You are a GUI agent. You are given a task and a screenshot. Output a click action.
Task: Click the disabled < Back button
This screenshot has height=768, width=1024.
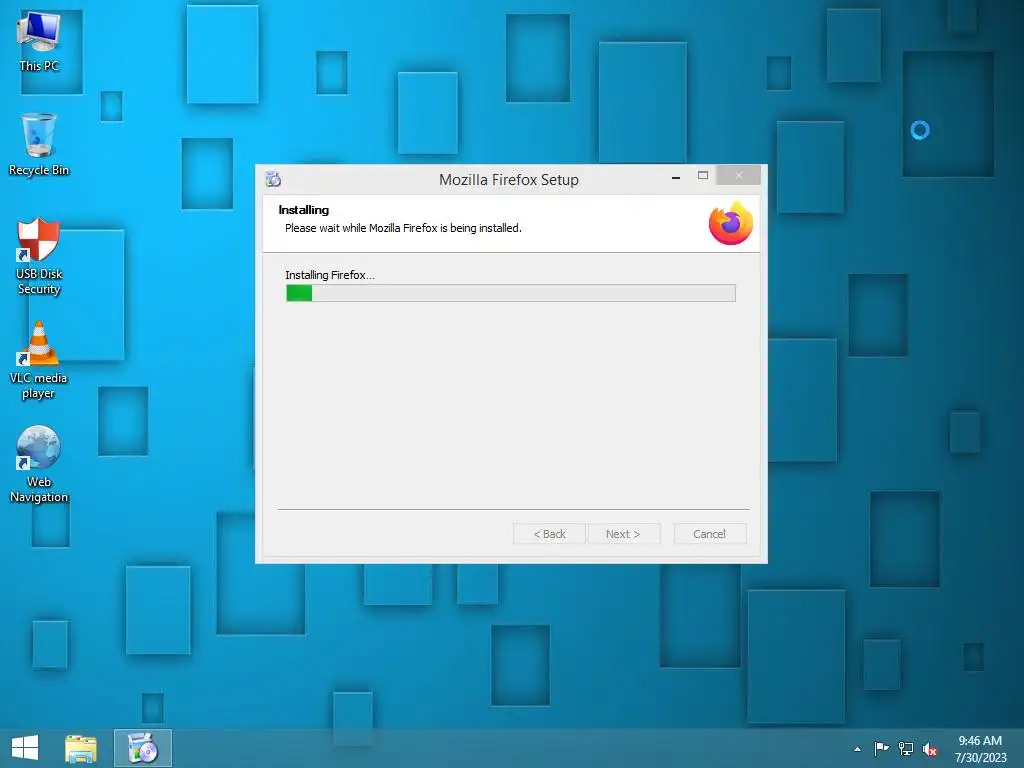(549, 534)
